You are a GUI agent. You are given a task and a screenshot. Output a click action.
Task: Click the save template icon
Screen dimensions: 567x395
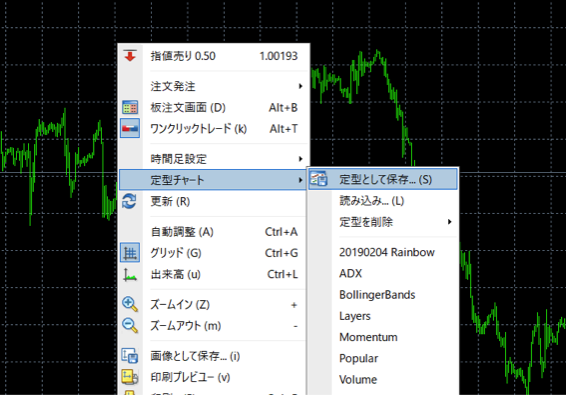point(319,179)
